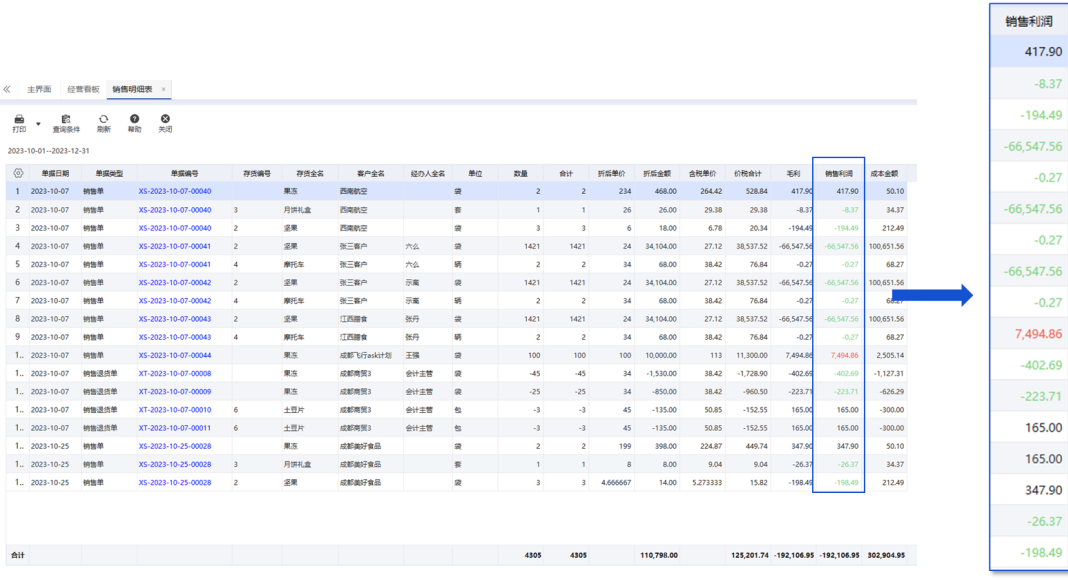The width and height of the screenshot is (1068, 580).
Task: Click the 成本金额 column header
Action: click(884, 173)
